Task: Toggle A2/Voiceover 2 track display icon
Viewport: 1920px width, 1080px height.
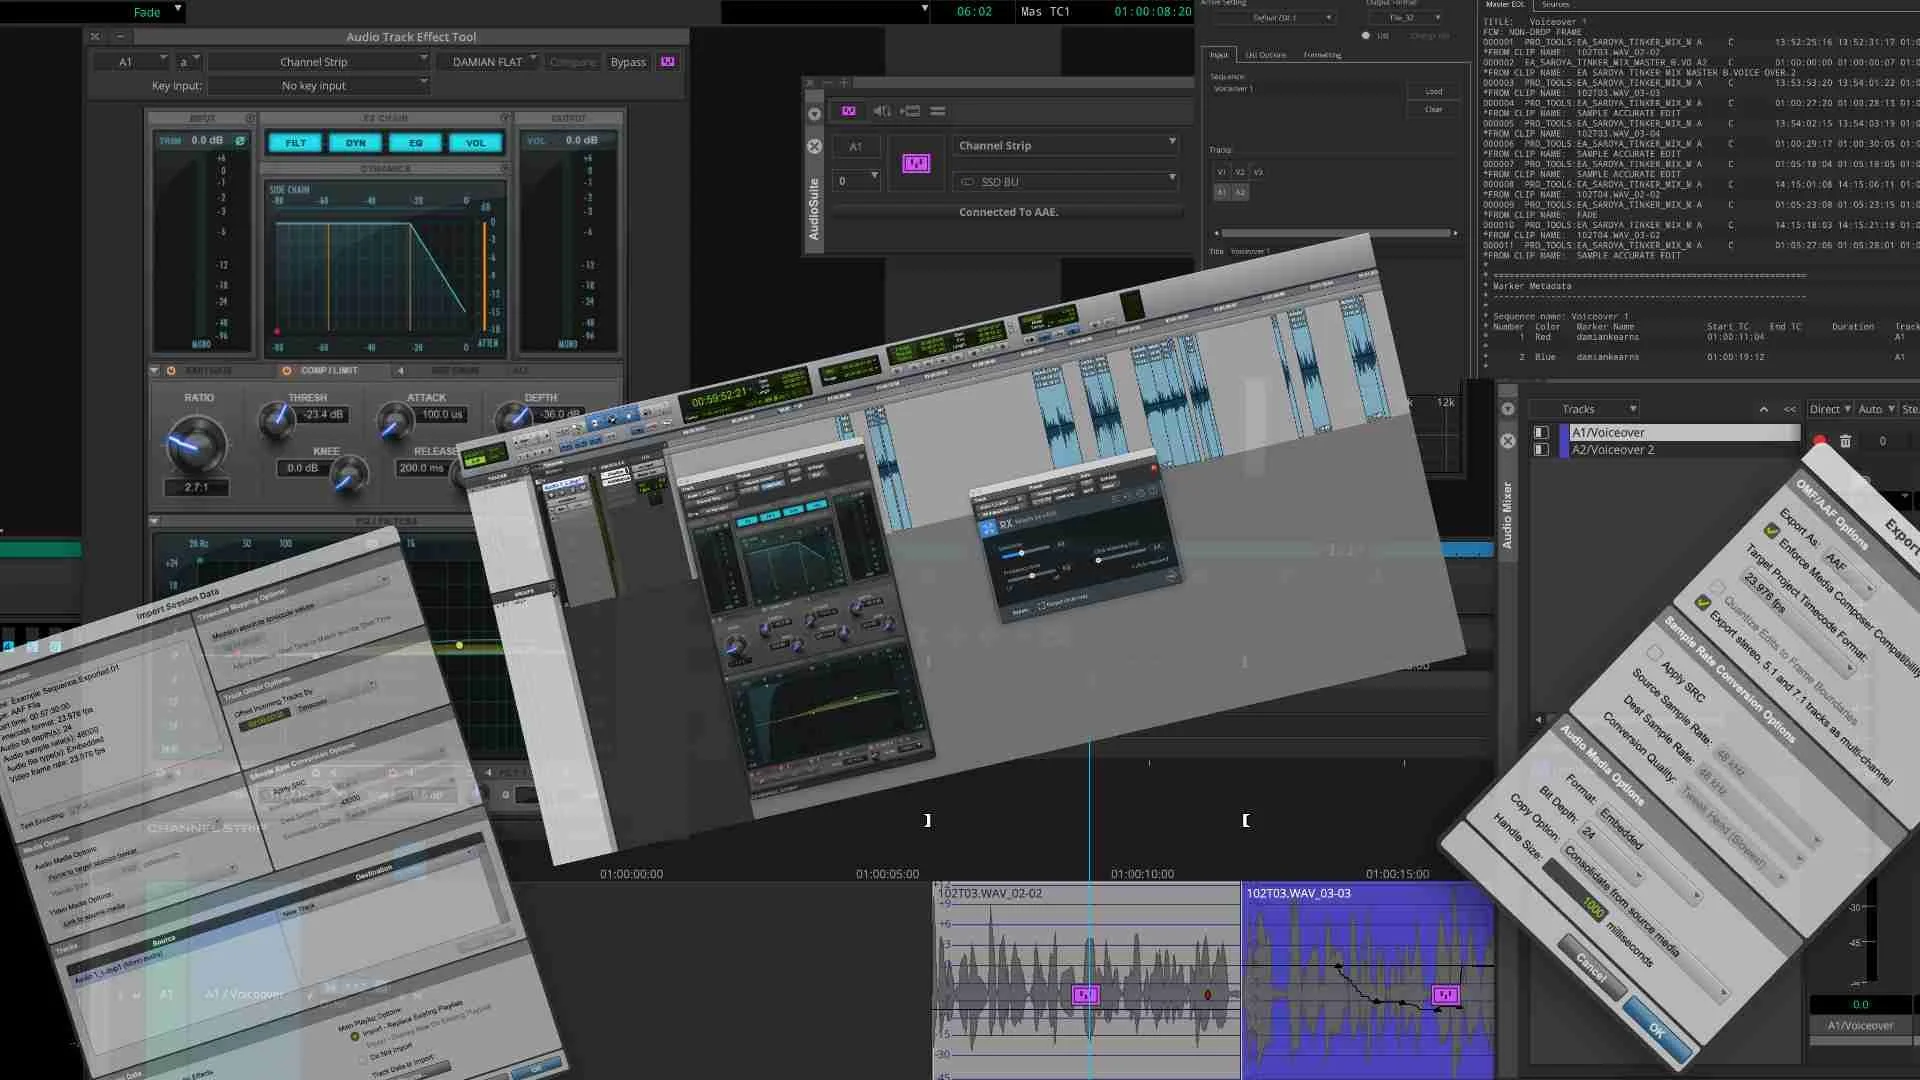Action: pos(1541,450)
